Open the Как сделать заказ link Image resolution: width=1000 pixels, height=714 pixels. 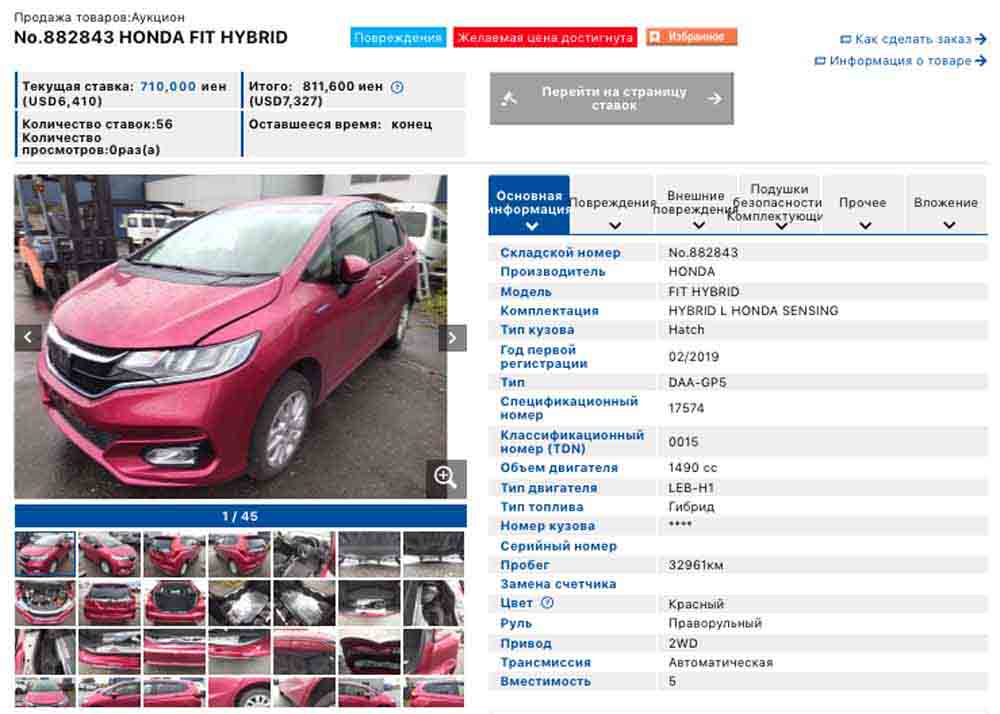click(913, 39)
